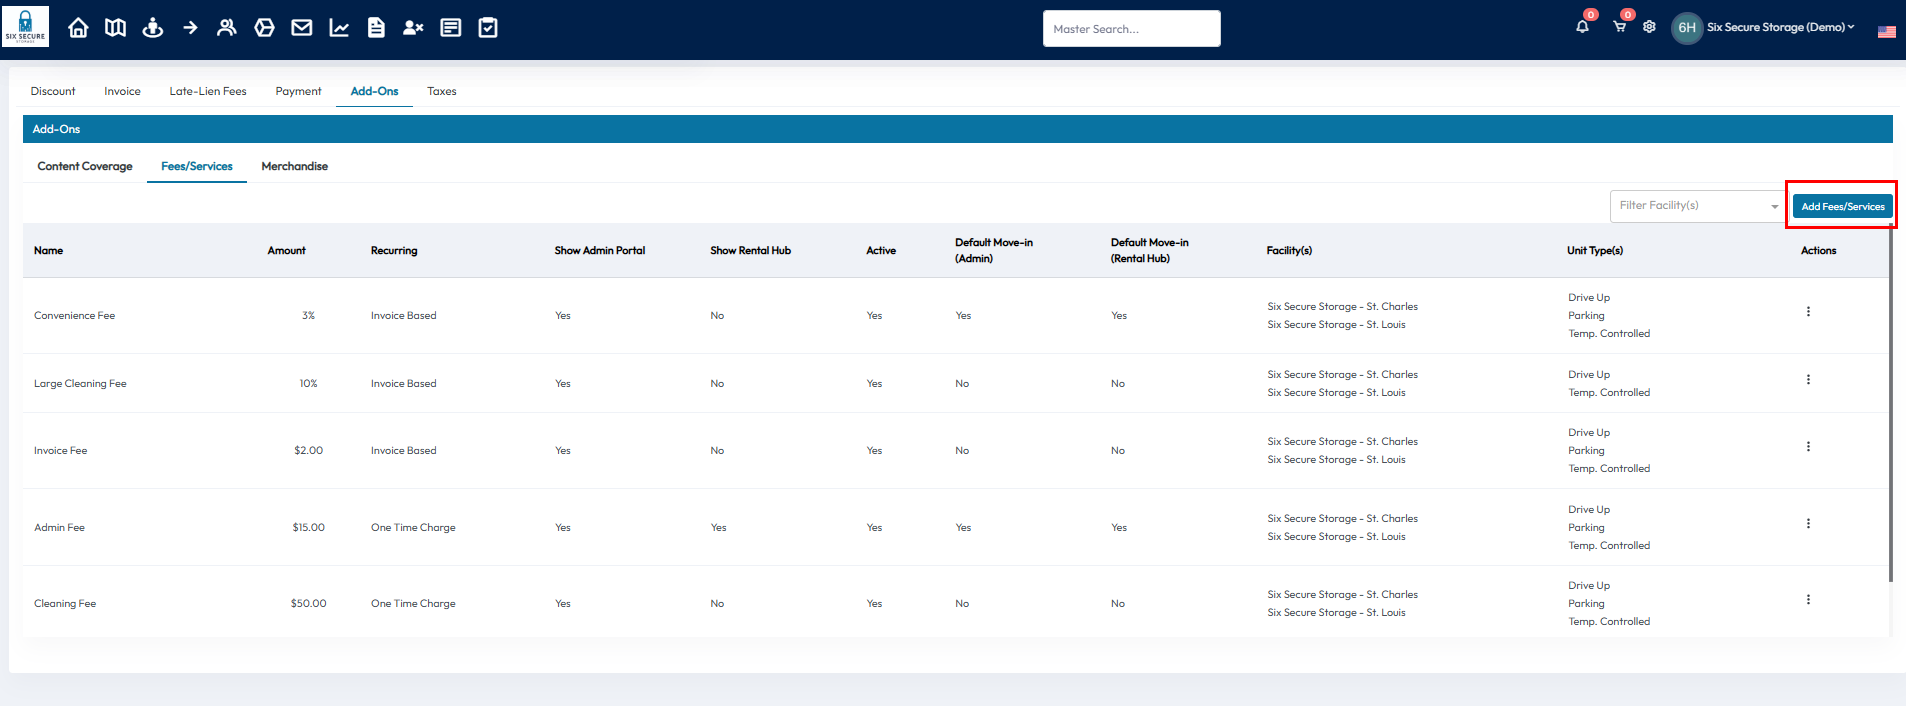Click into the Master Search field
Screen dimensions: 1906x706
point(1131,29)
